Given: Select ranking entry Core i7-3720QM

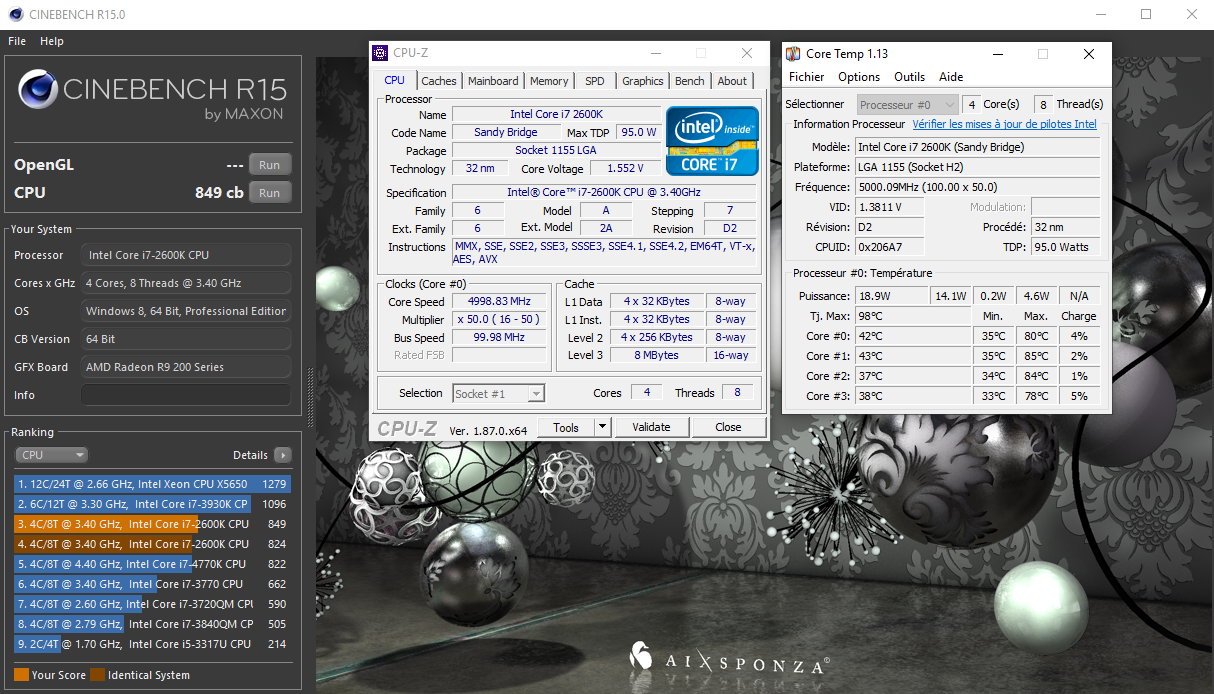Looking at the screenshot, I should coord(152,604).
